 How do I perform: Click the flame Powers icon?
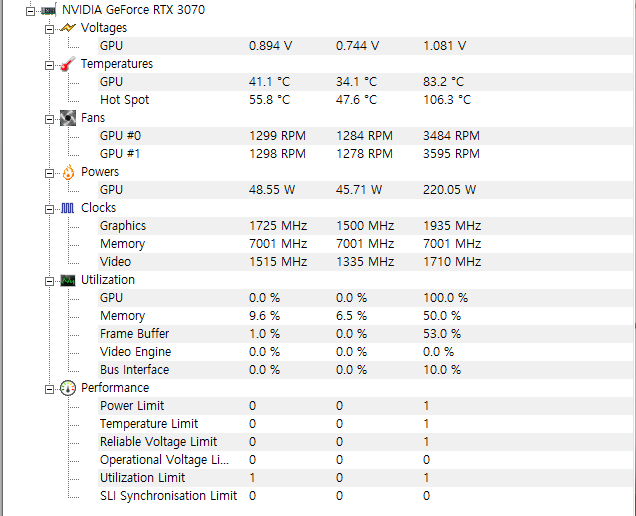pos(68,172)
